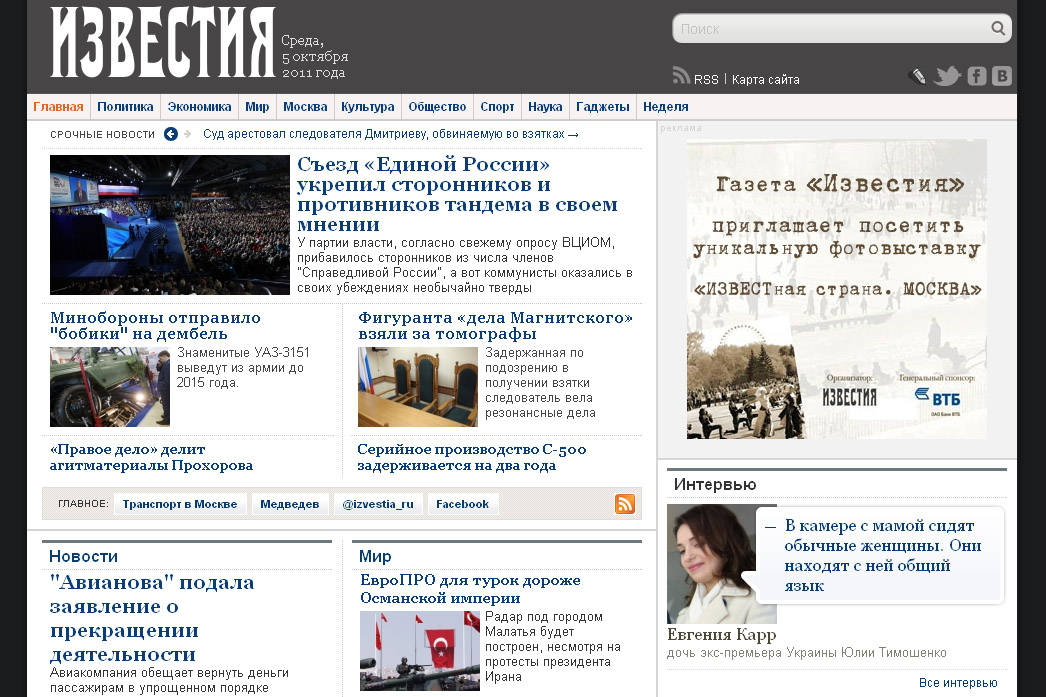The height and width of the screenshot is (697, 1046).
Task: Open the Москва section
Action: pyautogui.click(x=305, y=107)
